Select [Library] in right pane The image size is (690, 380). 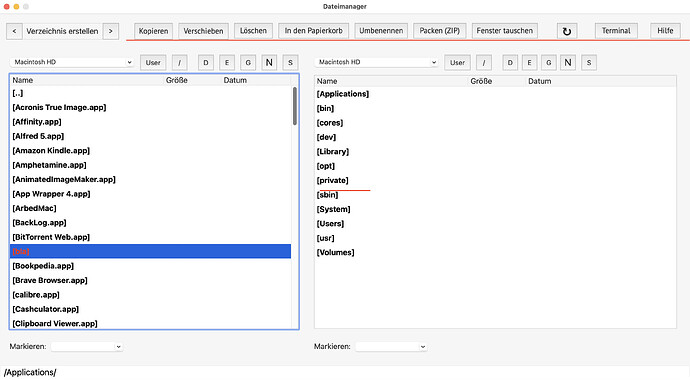click(495, 151)
